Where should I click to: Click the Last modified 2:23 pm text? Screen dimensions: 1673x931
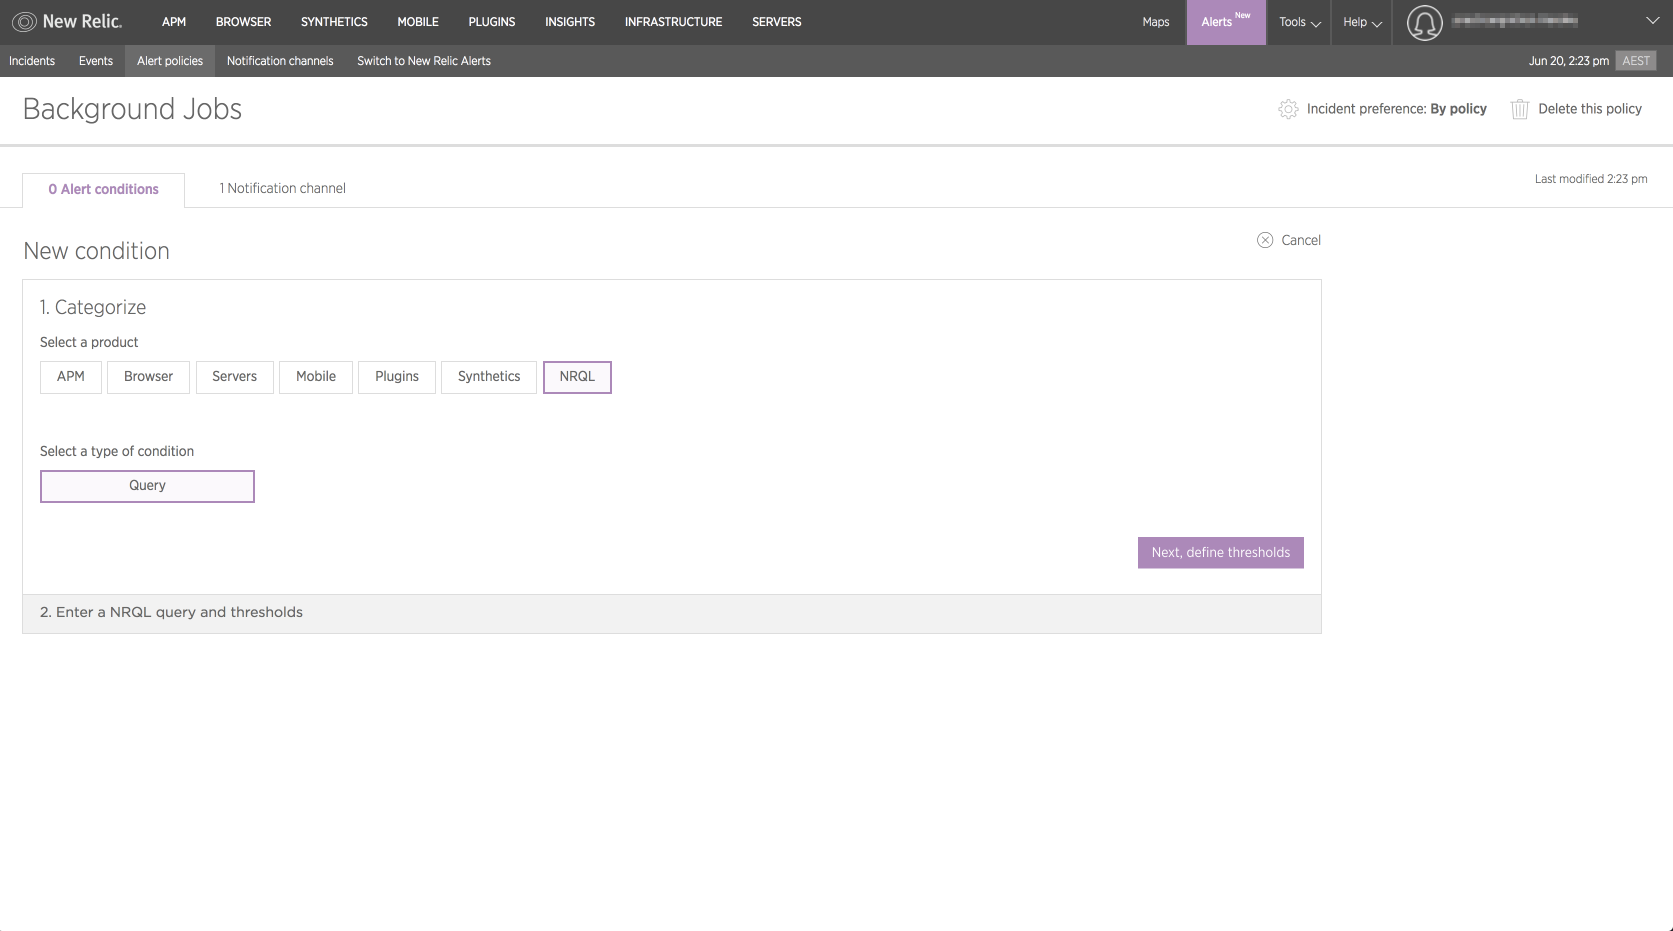click(1591, 179)
